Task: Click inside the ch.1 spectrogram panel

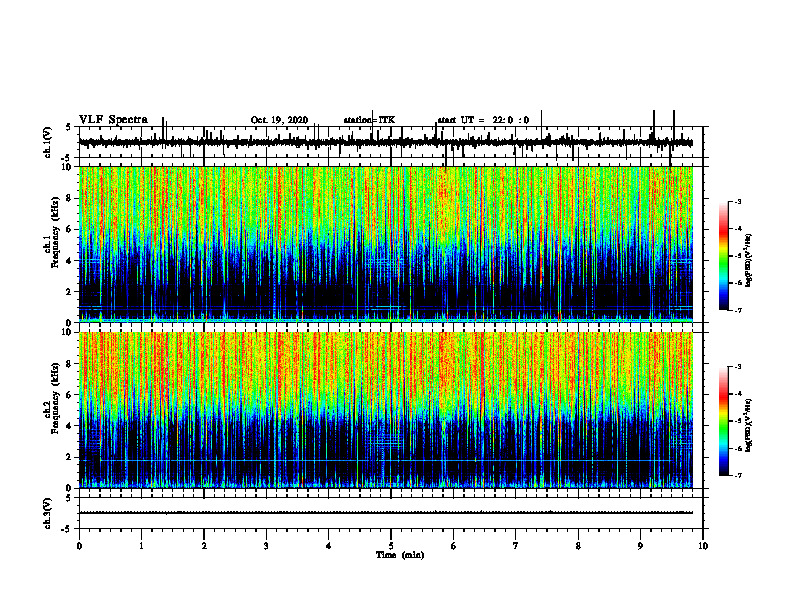Action: click(386, 244)
